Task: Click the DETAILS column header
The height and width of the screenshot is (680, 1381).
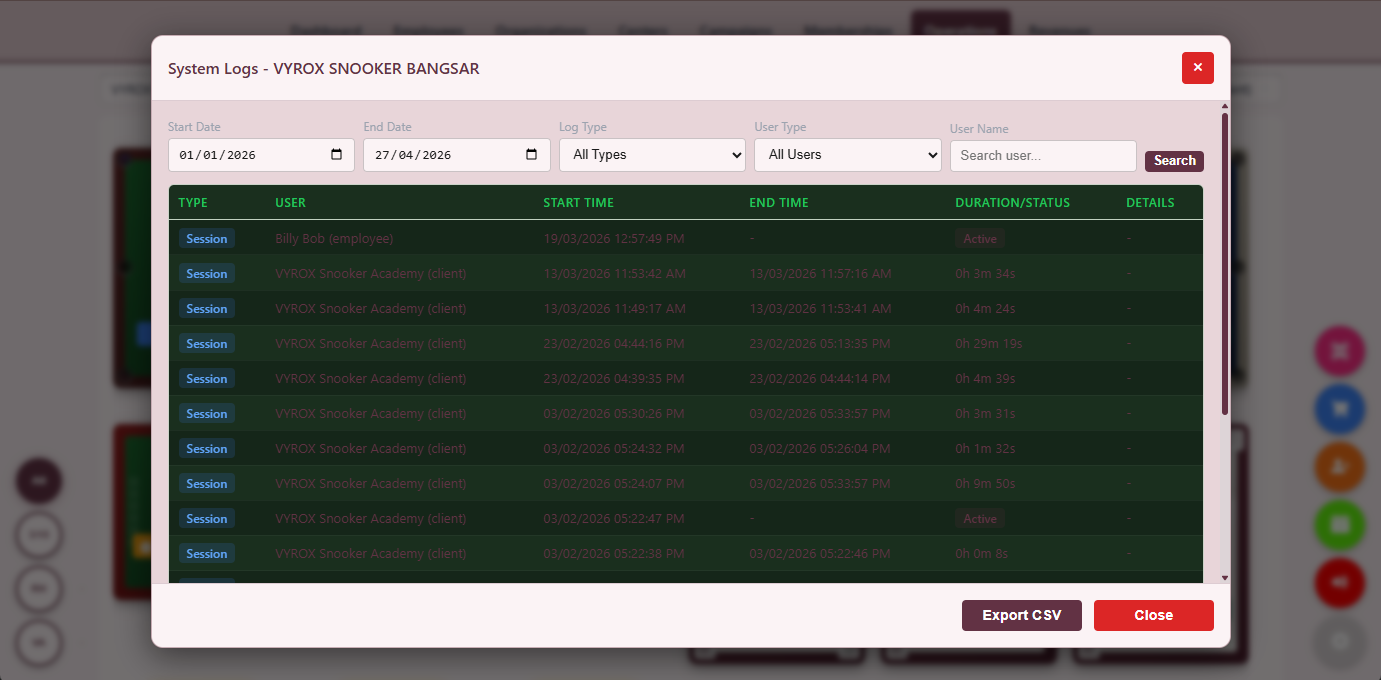Action: click(x=1150, y=203)
